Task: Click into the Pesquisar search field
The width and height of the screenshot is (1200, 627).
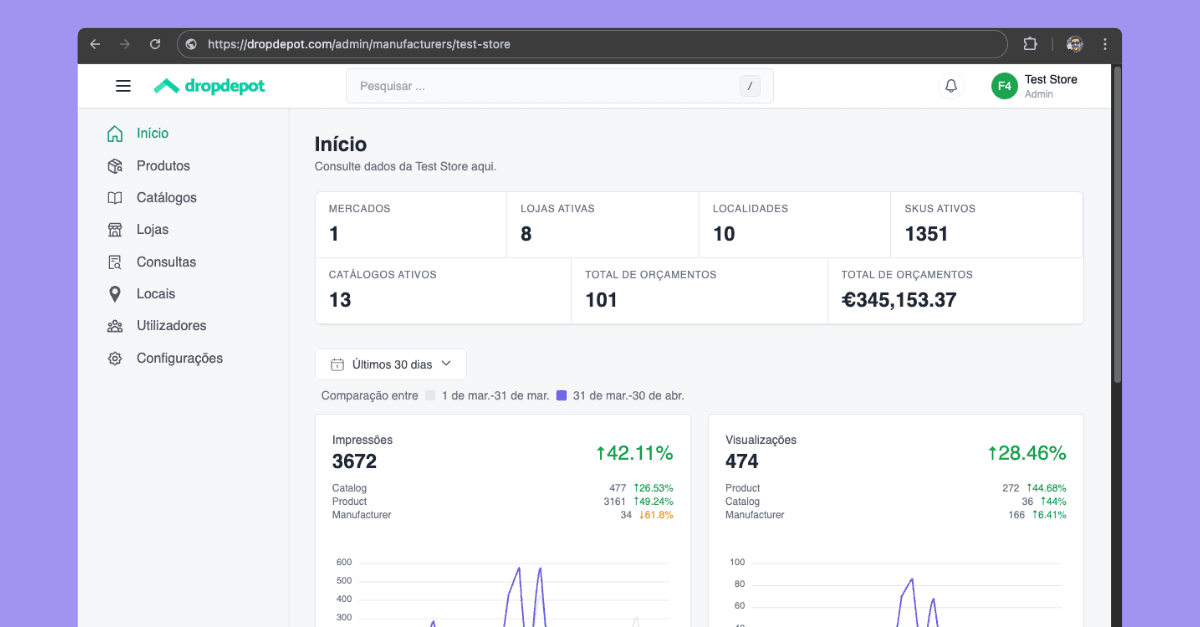Action: 560,86
